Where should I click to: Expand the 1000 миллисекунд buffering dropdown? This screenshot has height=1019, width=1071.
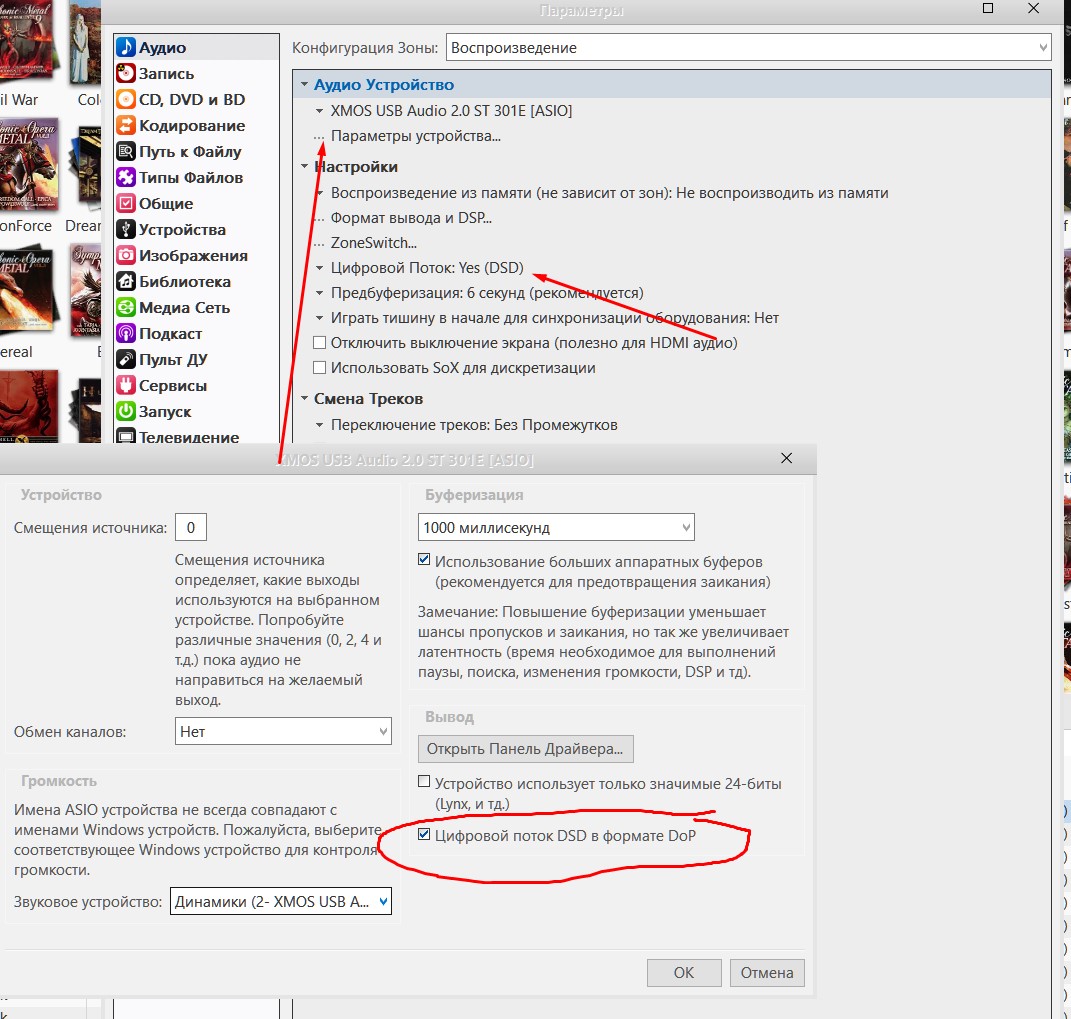tap(555, 527)
